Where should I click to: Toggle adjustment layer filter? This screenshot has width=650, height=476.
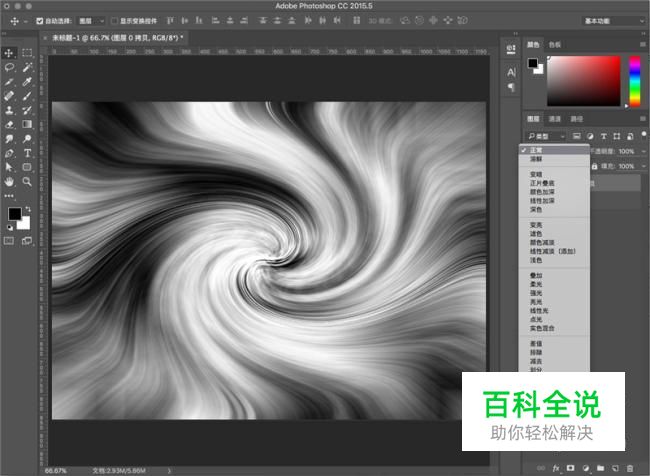[590, 136]
